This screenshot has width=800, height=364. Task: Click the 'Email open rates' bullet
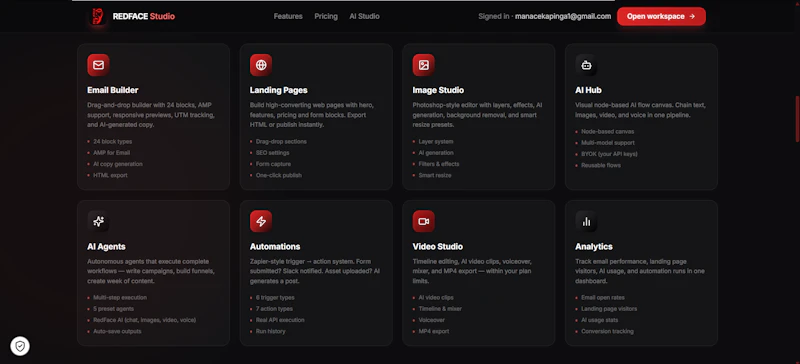pyautogui.click(x=599, y=298)
